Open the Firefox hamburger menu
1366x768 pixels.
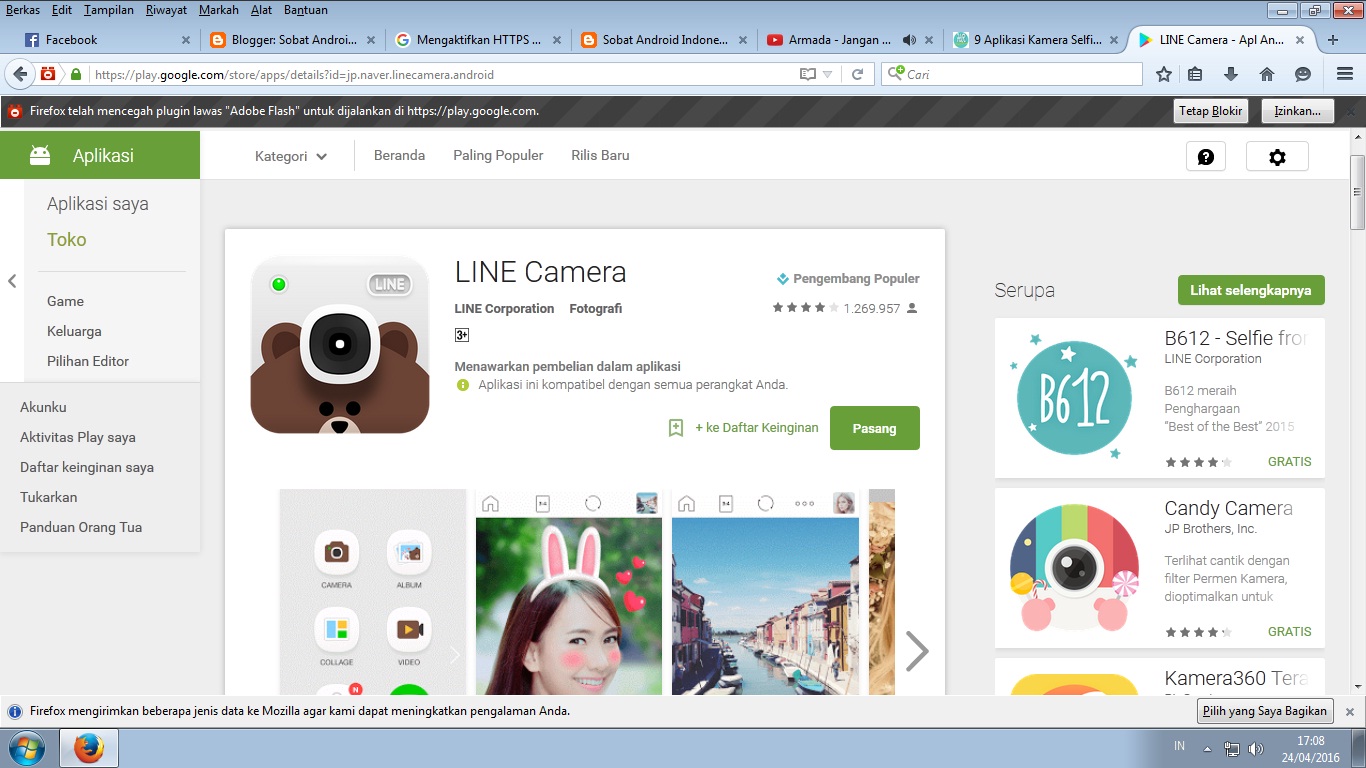click(1345, 74)
